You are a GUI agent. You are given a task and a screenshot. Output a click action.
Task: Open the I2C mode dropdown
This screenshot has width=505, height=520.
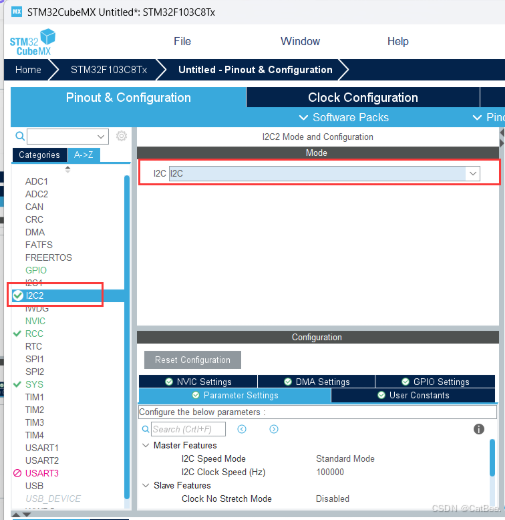click(x=473, y=174)
